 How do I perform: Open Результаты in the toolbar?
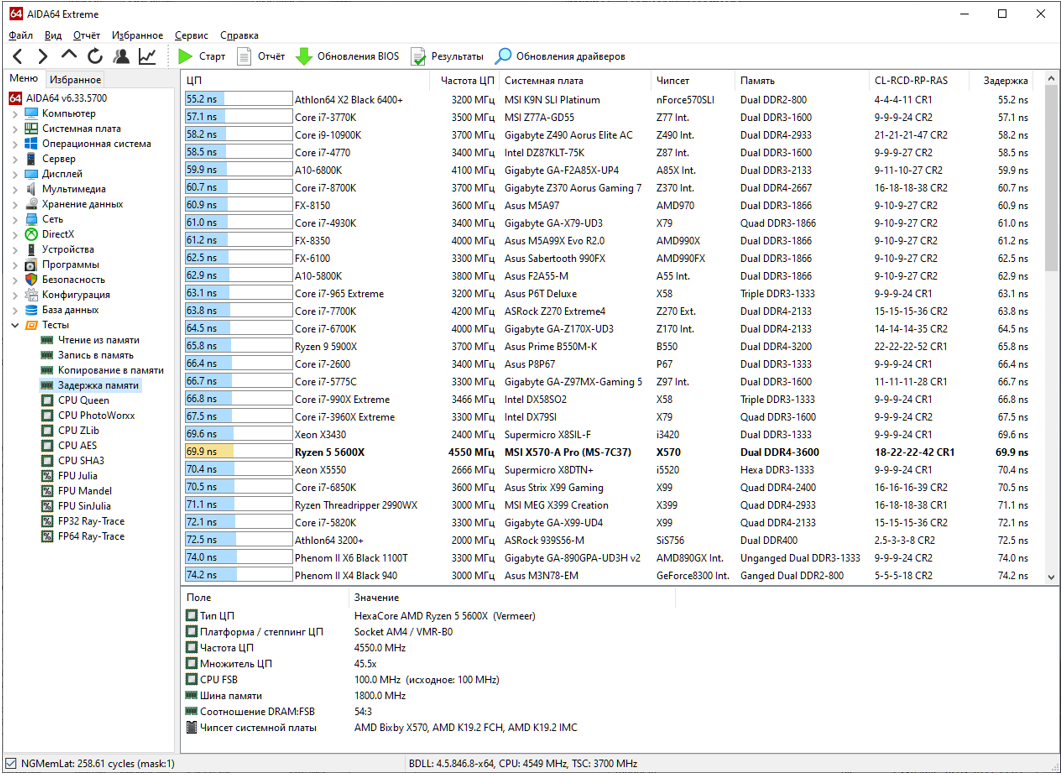(x=447, y=56)
